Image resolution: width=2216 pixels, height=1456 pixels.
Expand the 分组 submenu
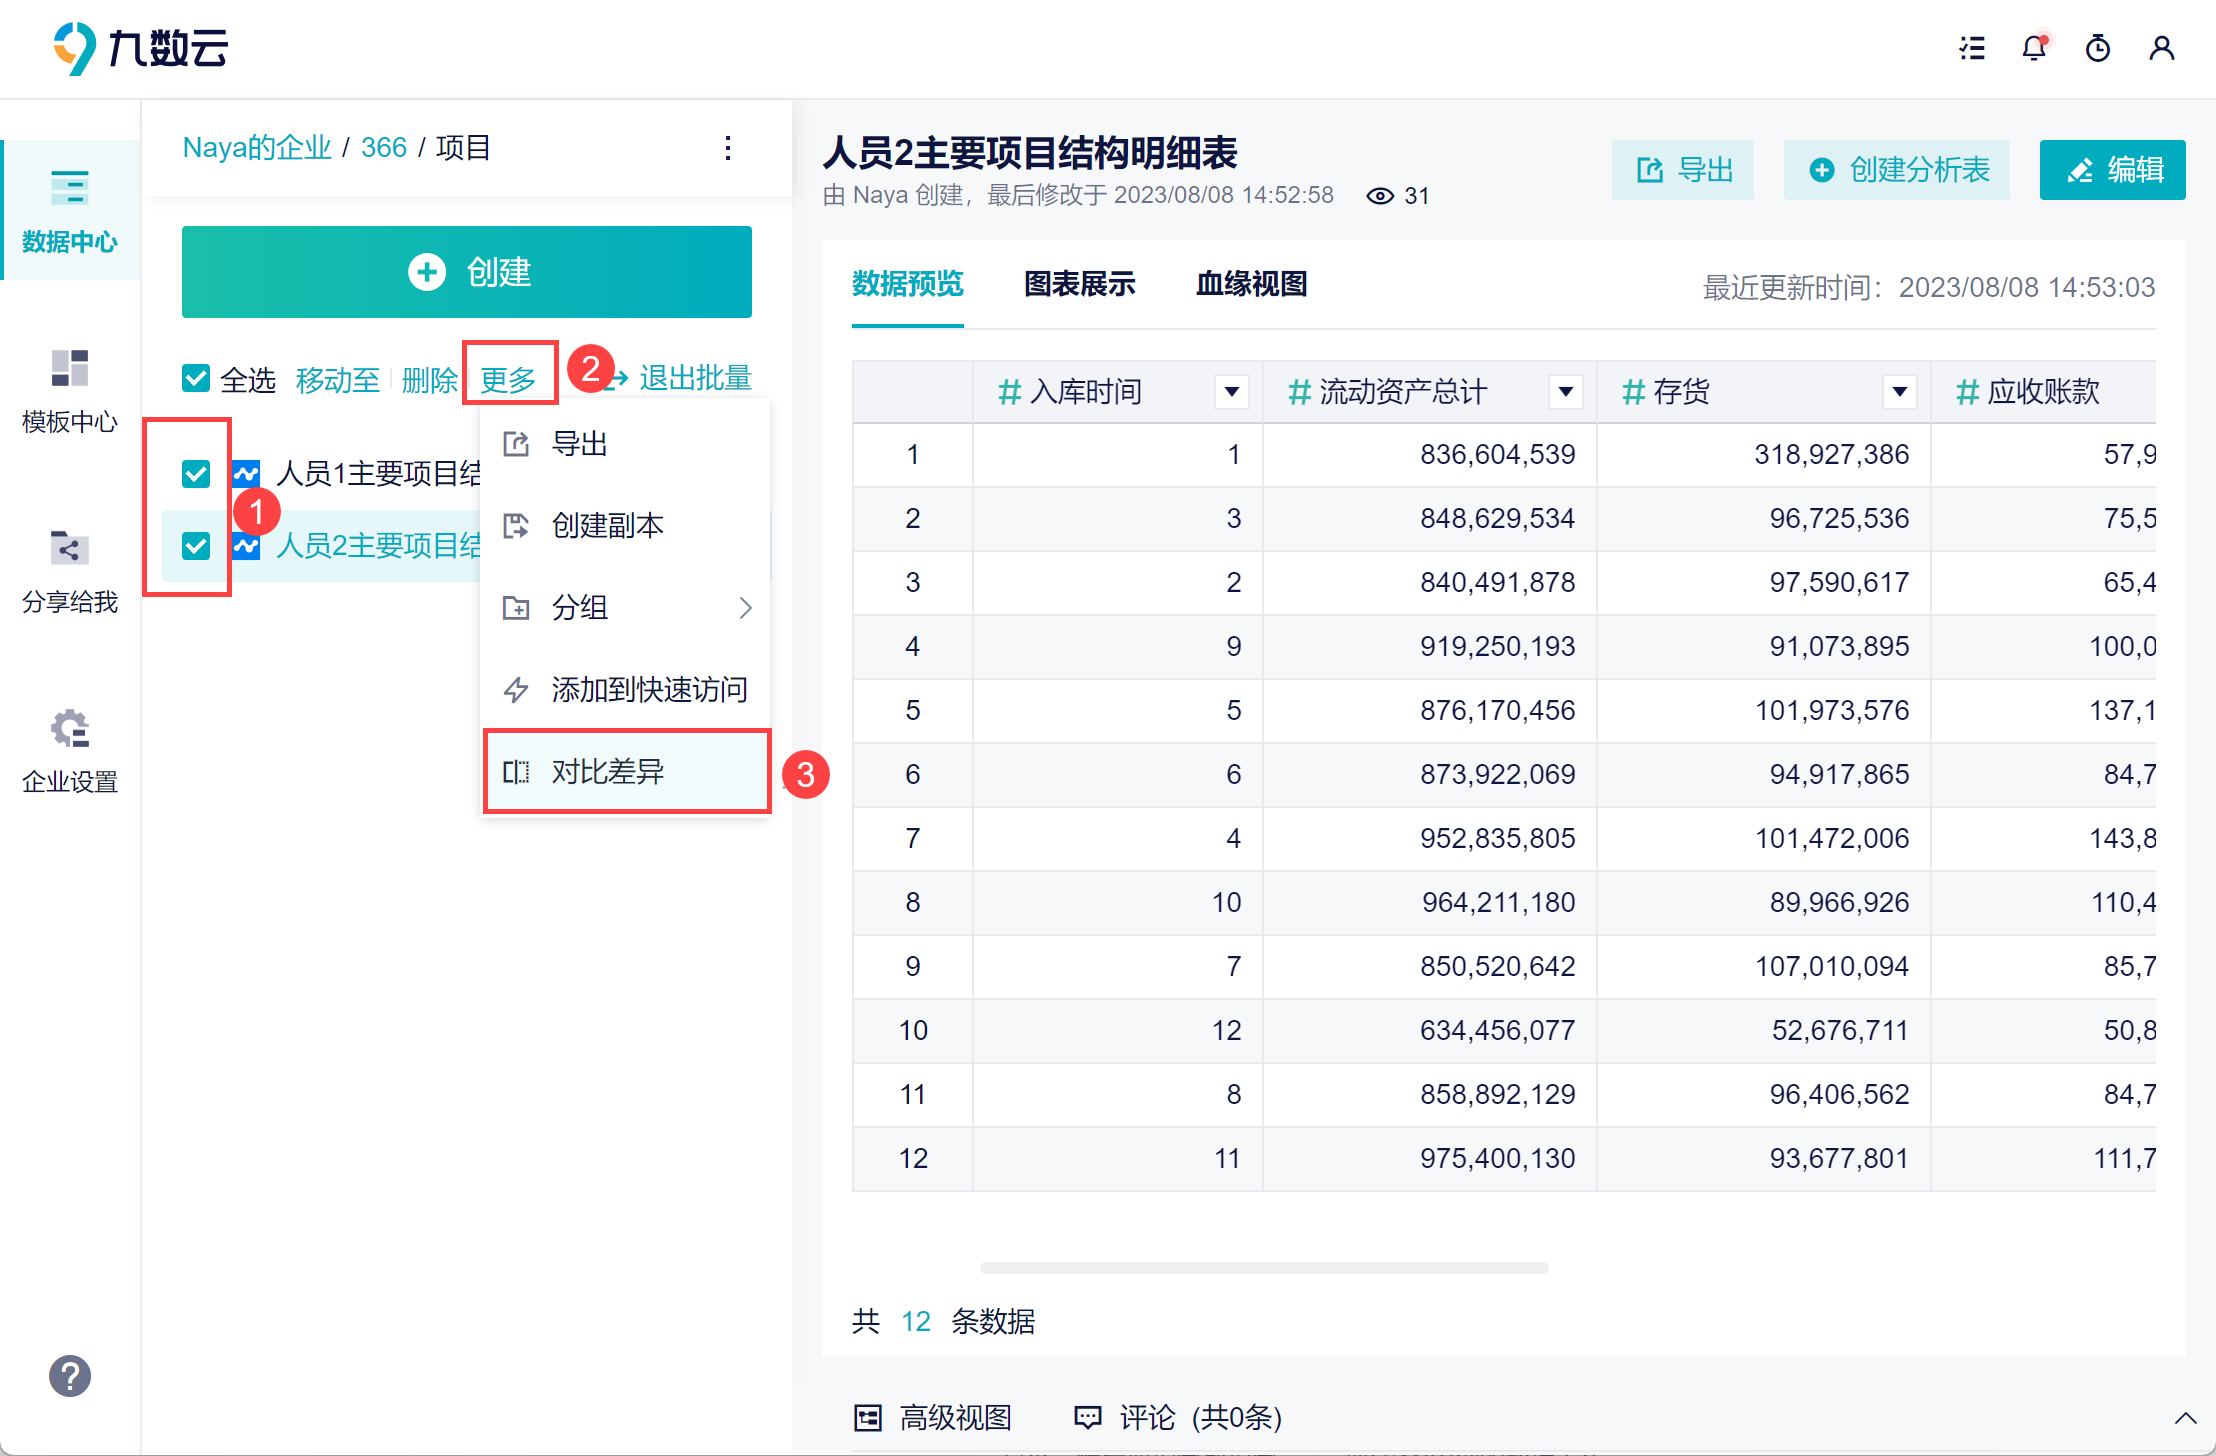(x=626, y=607)
